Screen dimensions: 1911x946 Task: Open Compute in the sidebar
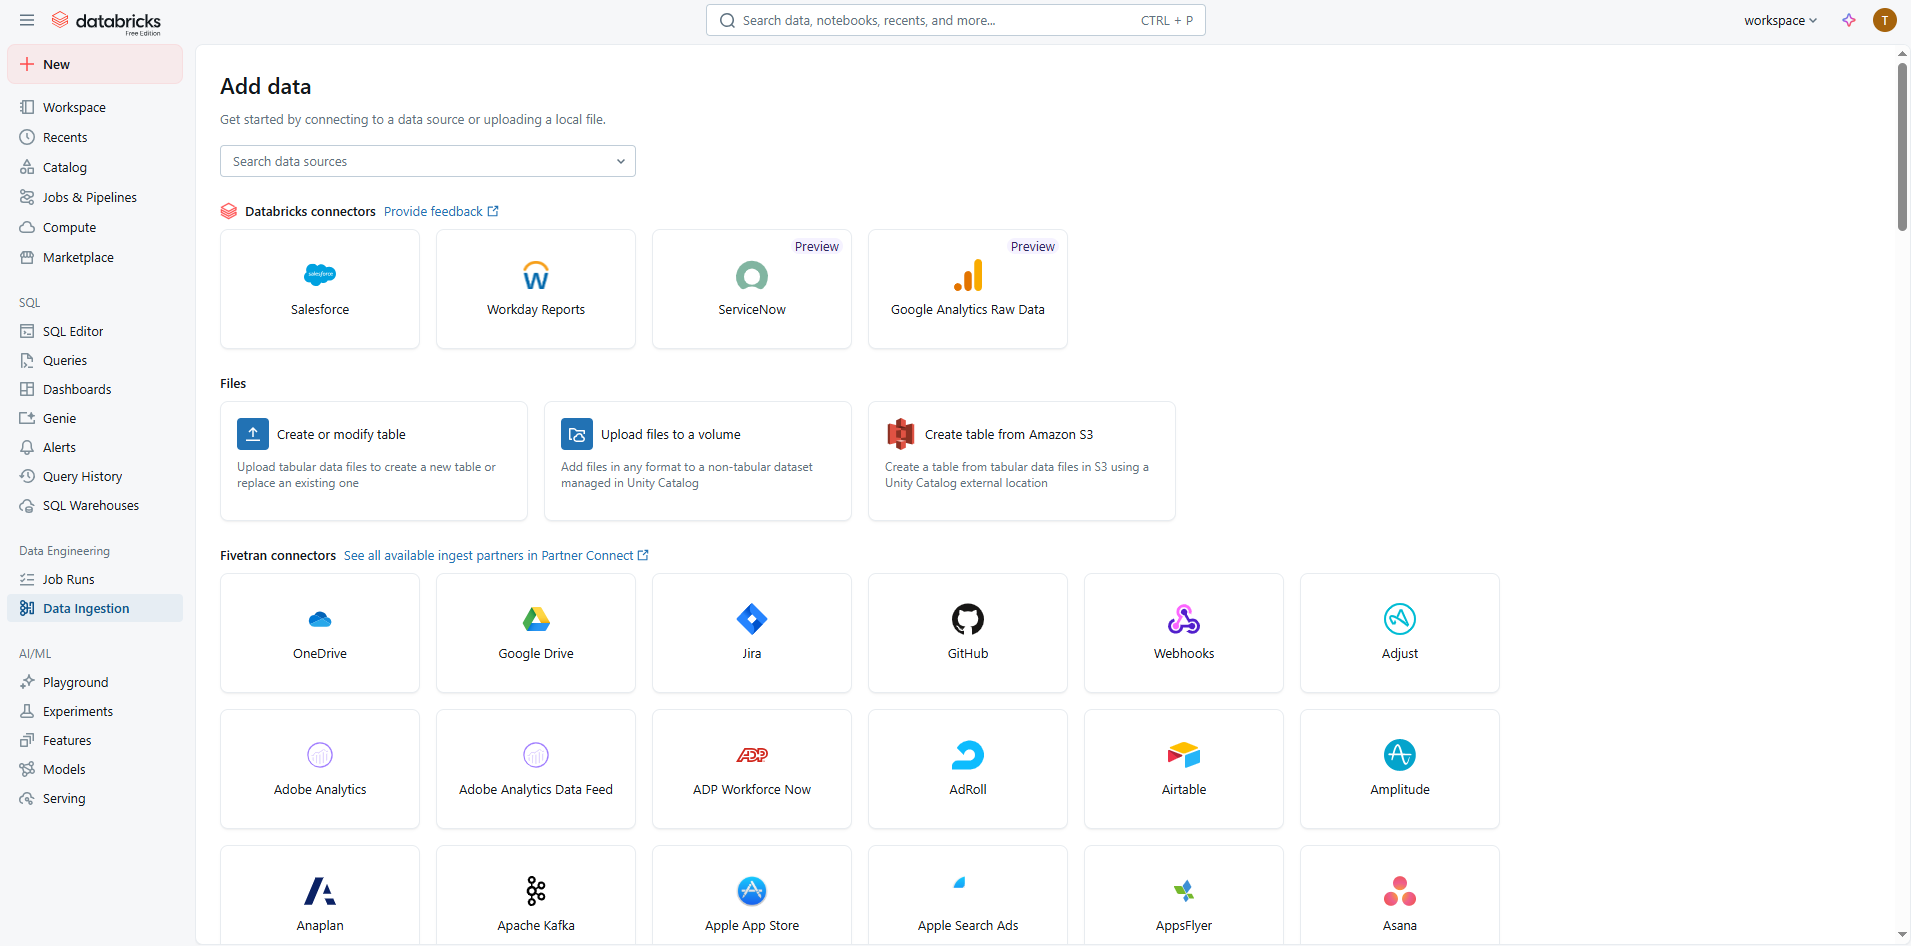[x=95, y=227]
